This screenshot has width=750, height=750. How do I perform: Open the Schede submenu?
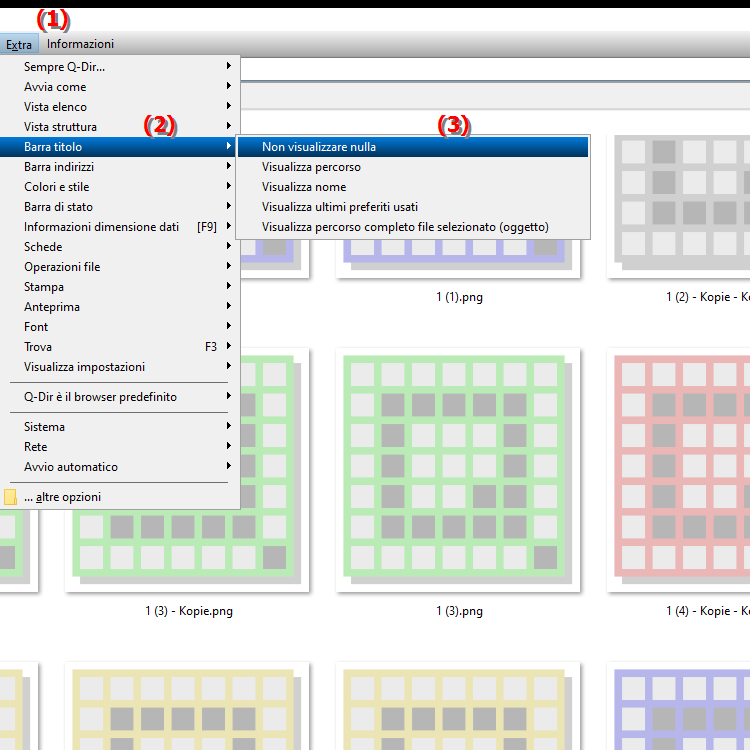tap(119, 247)
